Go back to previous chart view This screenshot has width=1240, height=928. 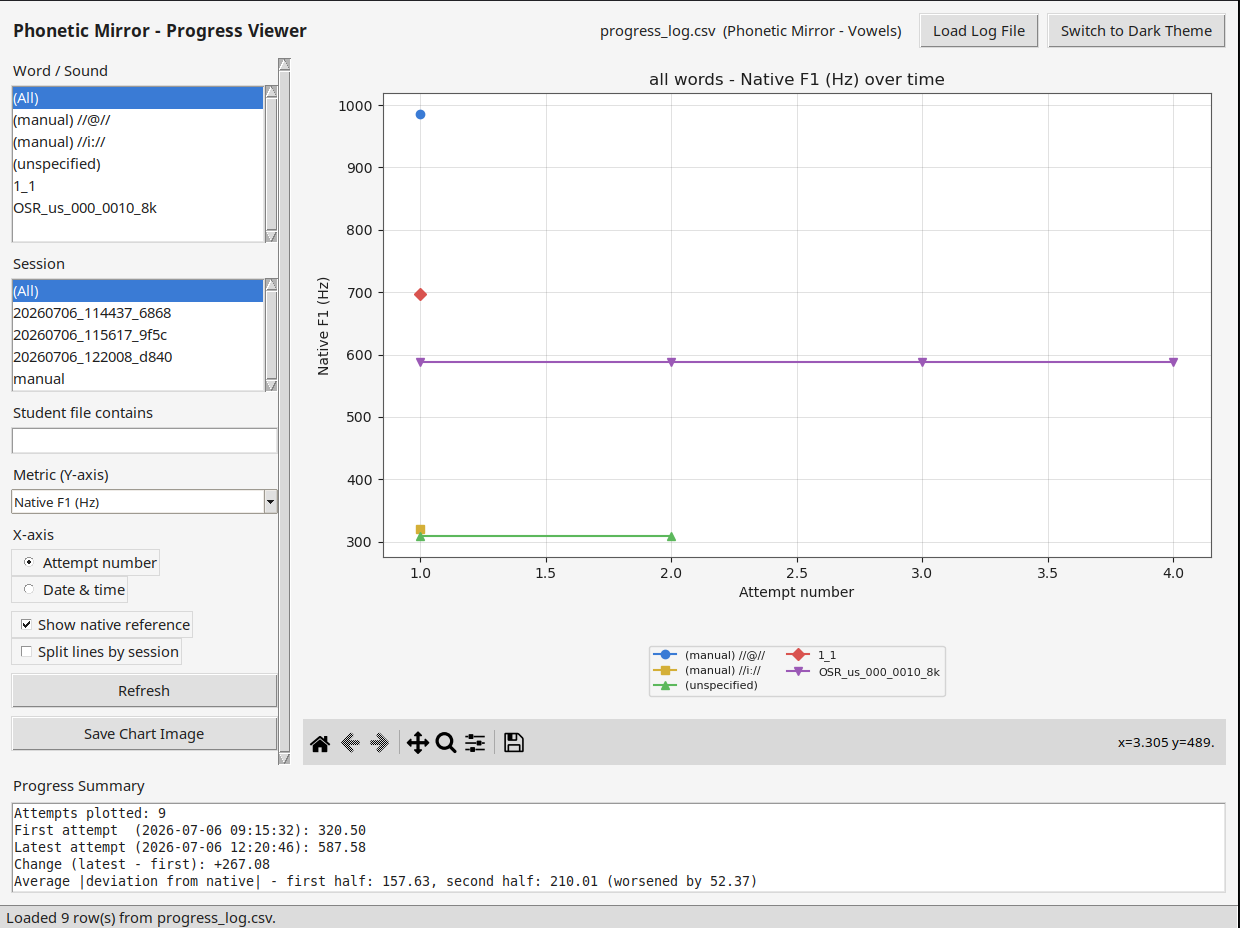(x=350, y=743)
